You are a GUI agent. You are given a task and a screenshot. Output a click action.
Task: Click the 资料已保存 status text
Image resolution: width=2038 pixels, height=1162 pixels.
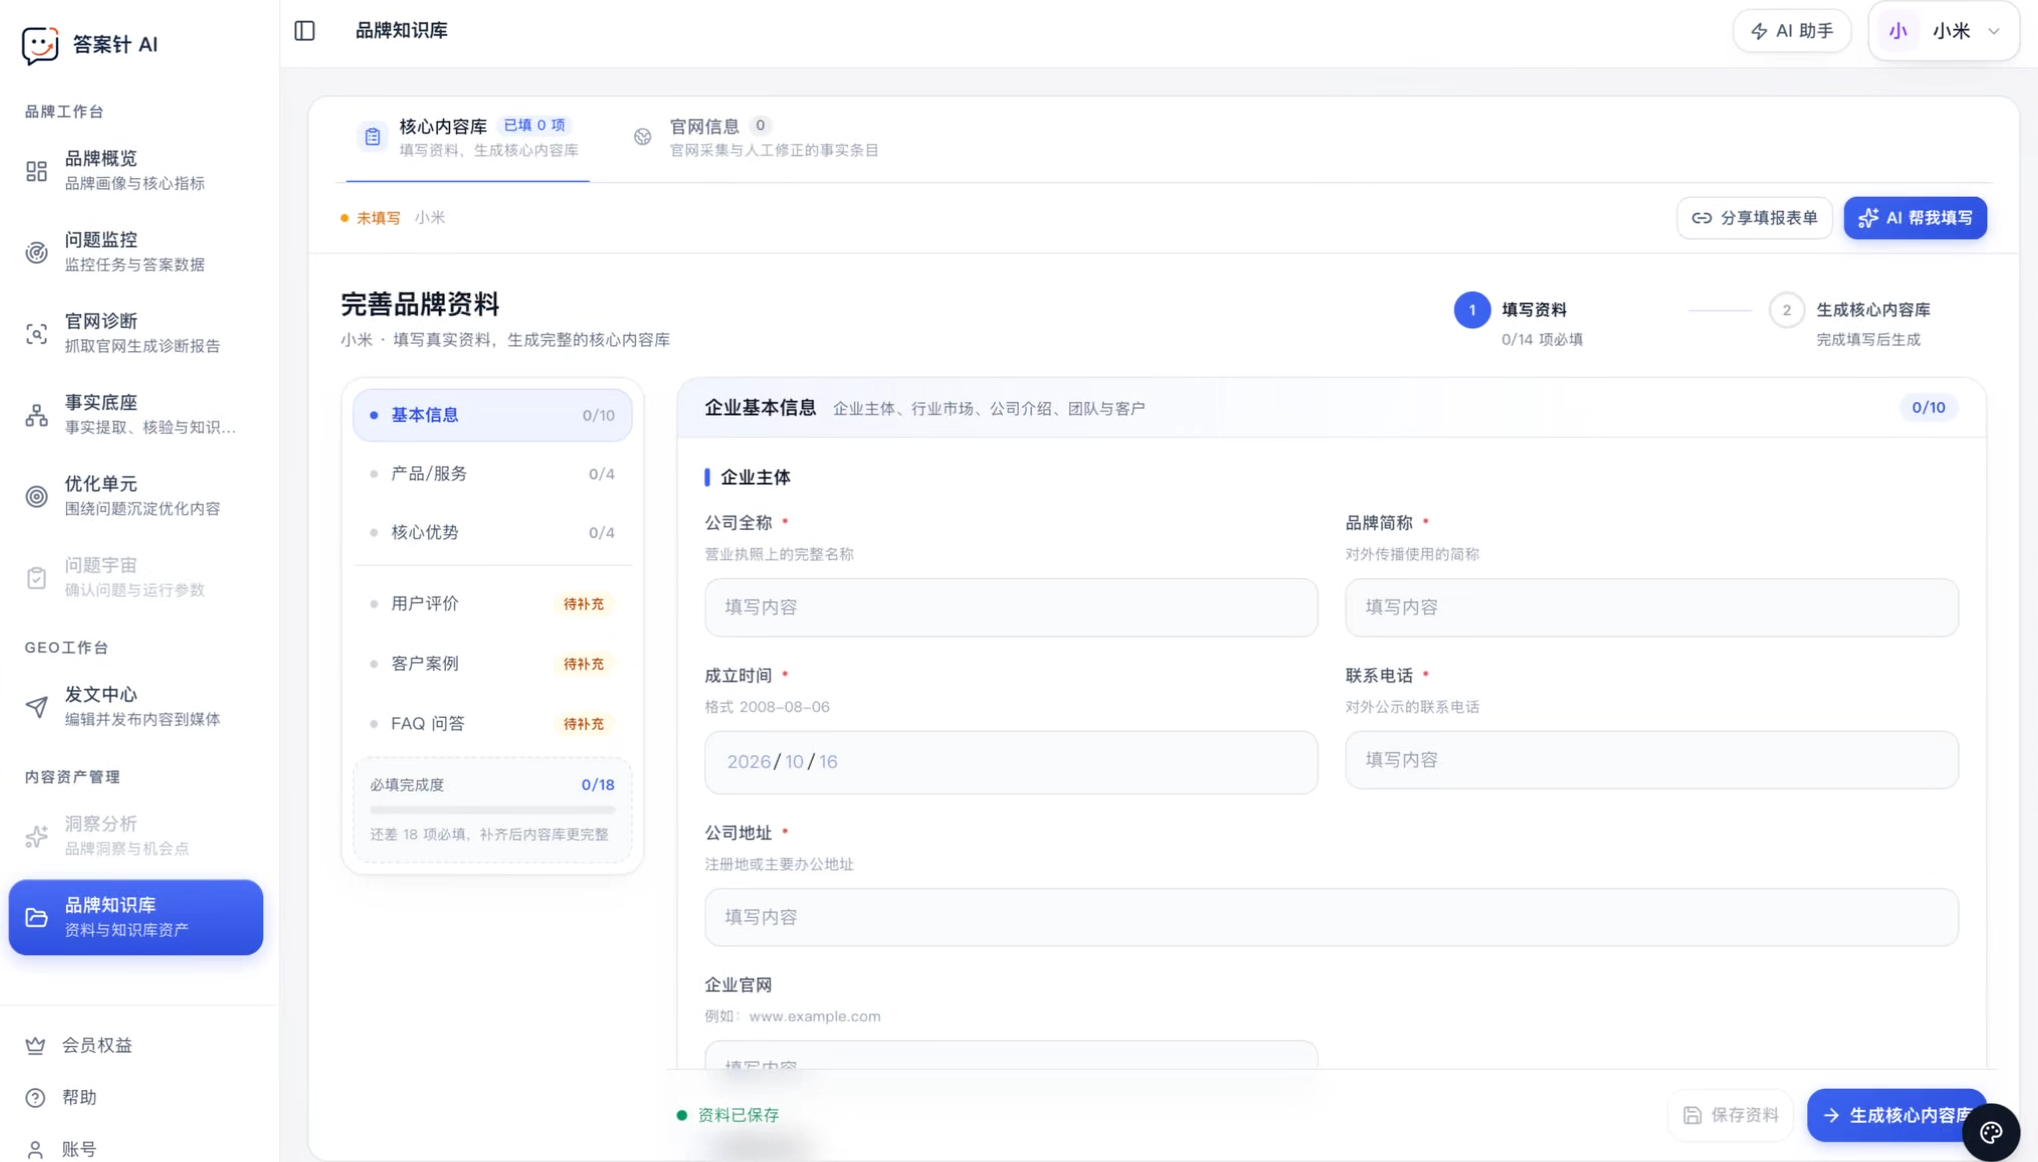click(x=738, y=1115)
